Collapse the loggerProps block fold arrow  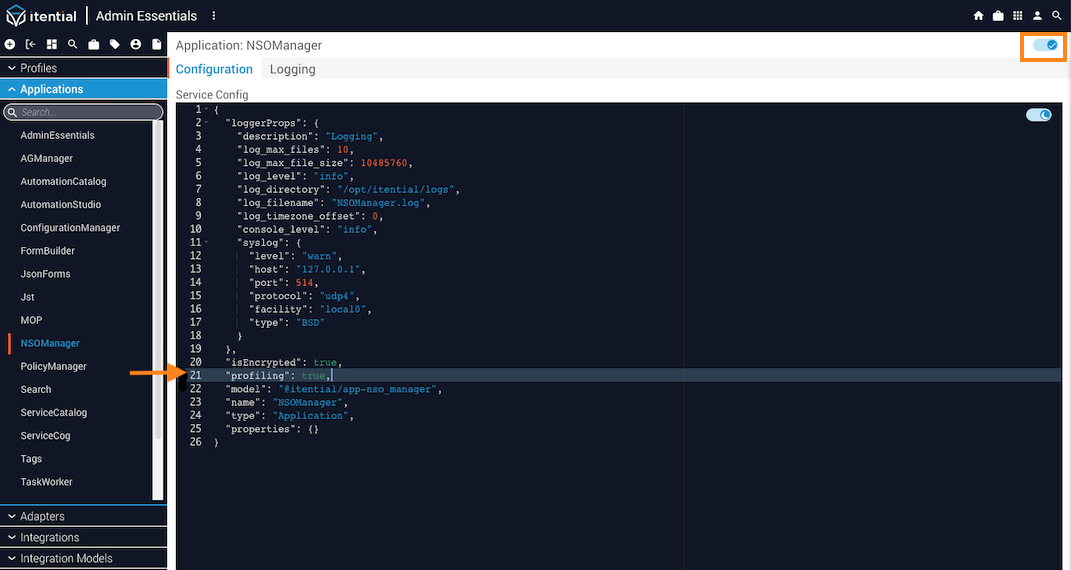point(206,123)
